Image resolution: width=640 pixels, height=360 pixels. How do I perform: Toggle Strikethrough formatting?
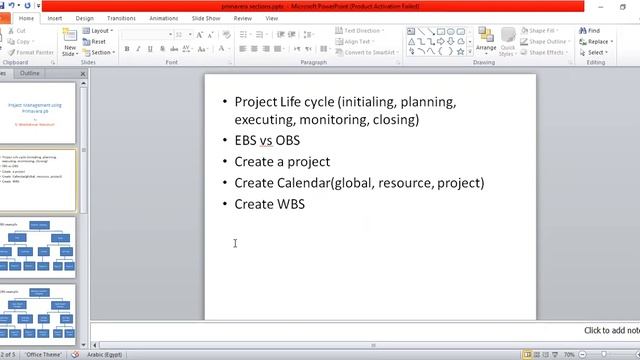[174, 49]
